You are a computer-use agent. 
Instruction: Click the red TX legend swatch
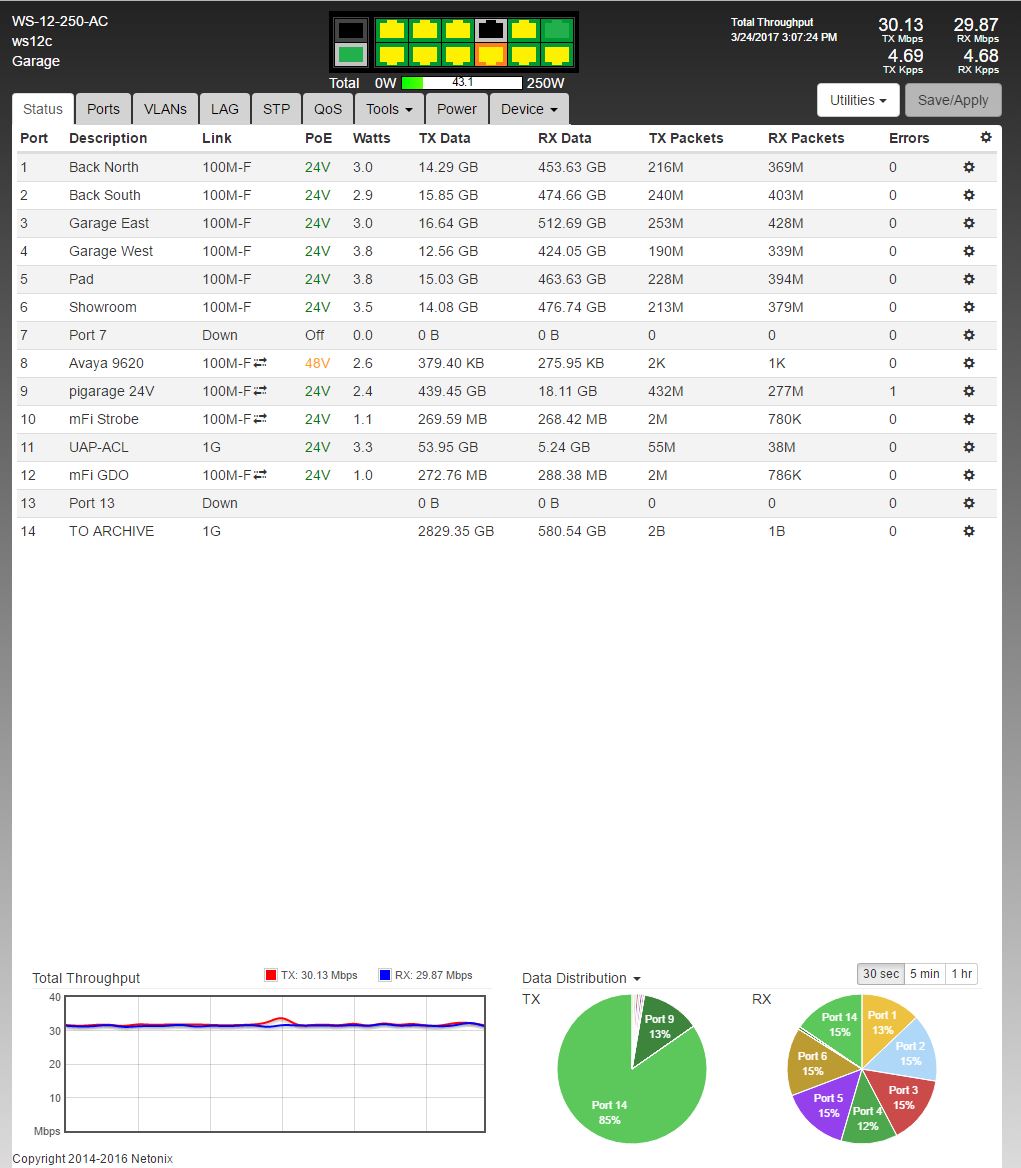click(x=270, y=975)
